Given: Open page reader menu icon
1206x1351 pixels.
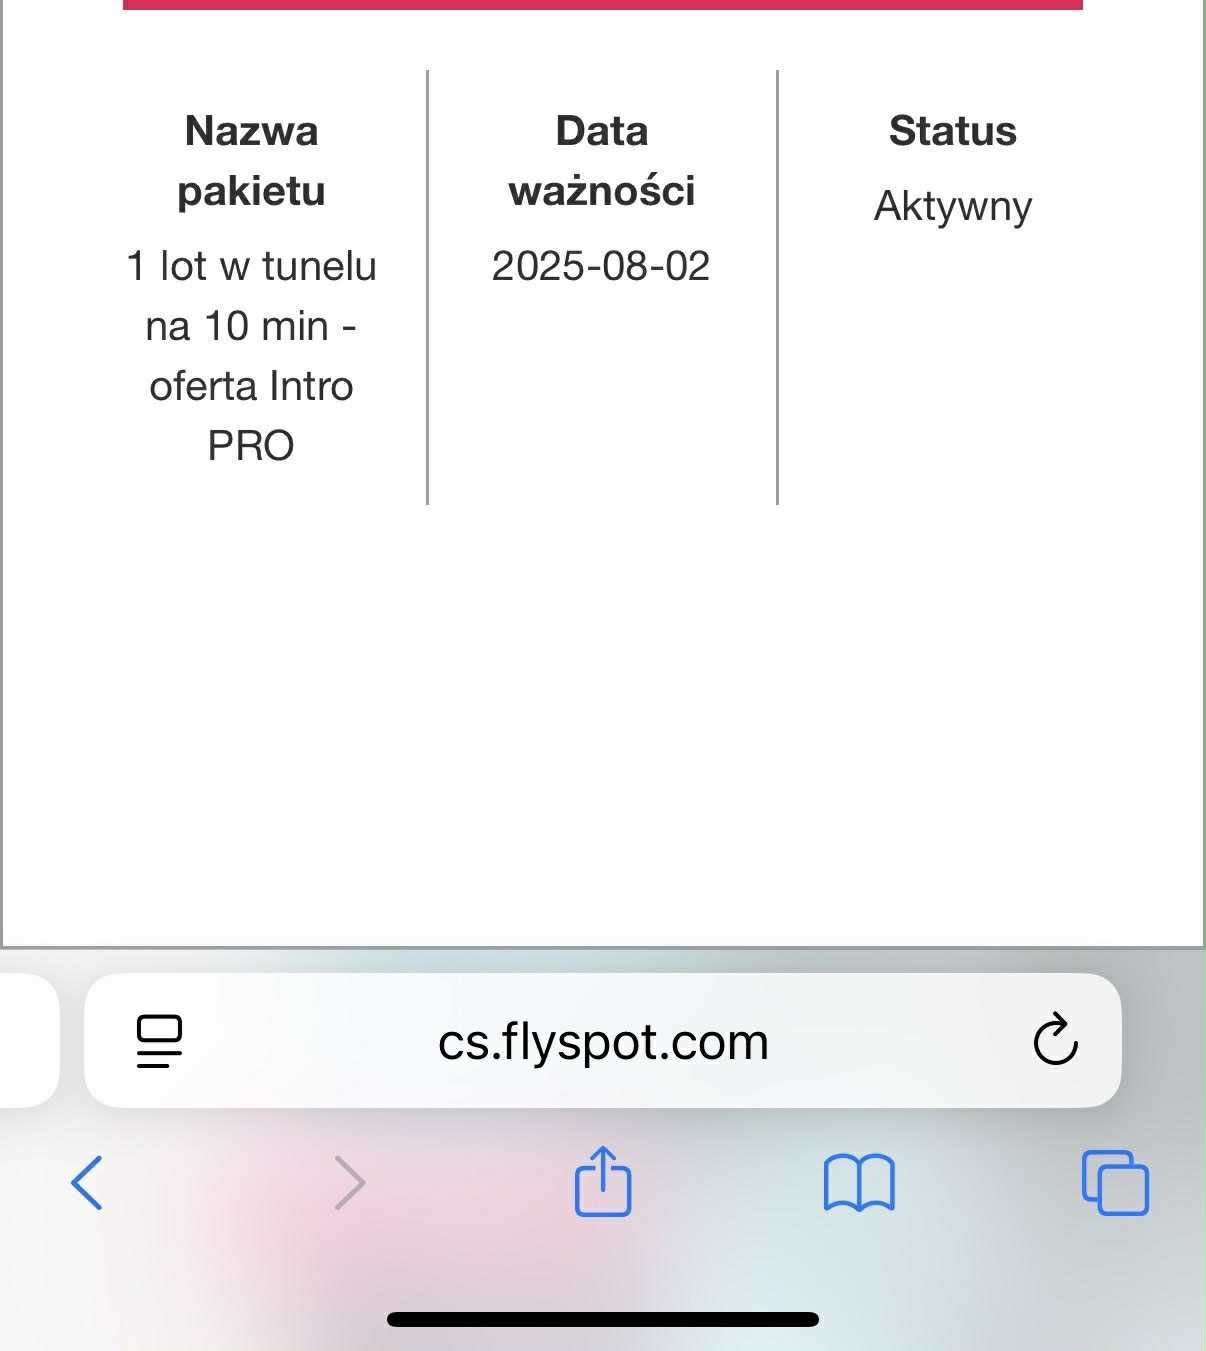Looking at the screenshot, I should tap(159, 1041).
